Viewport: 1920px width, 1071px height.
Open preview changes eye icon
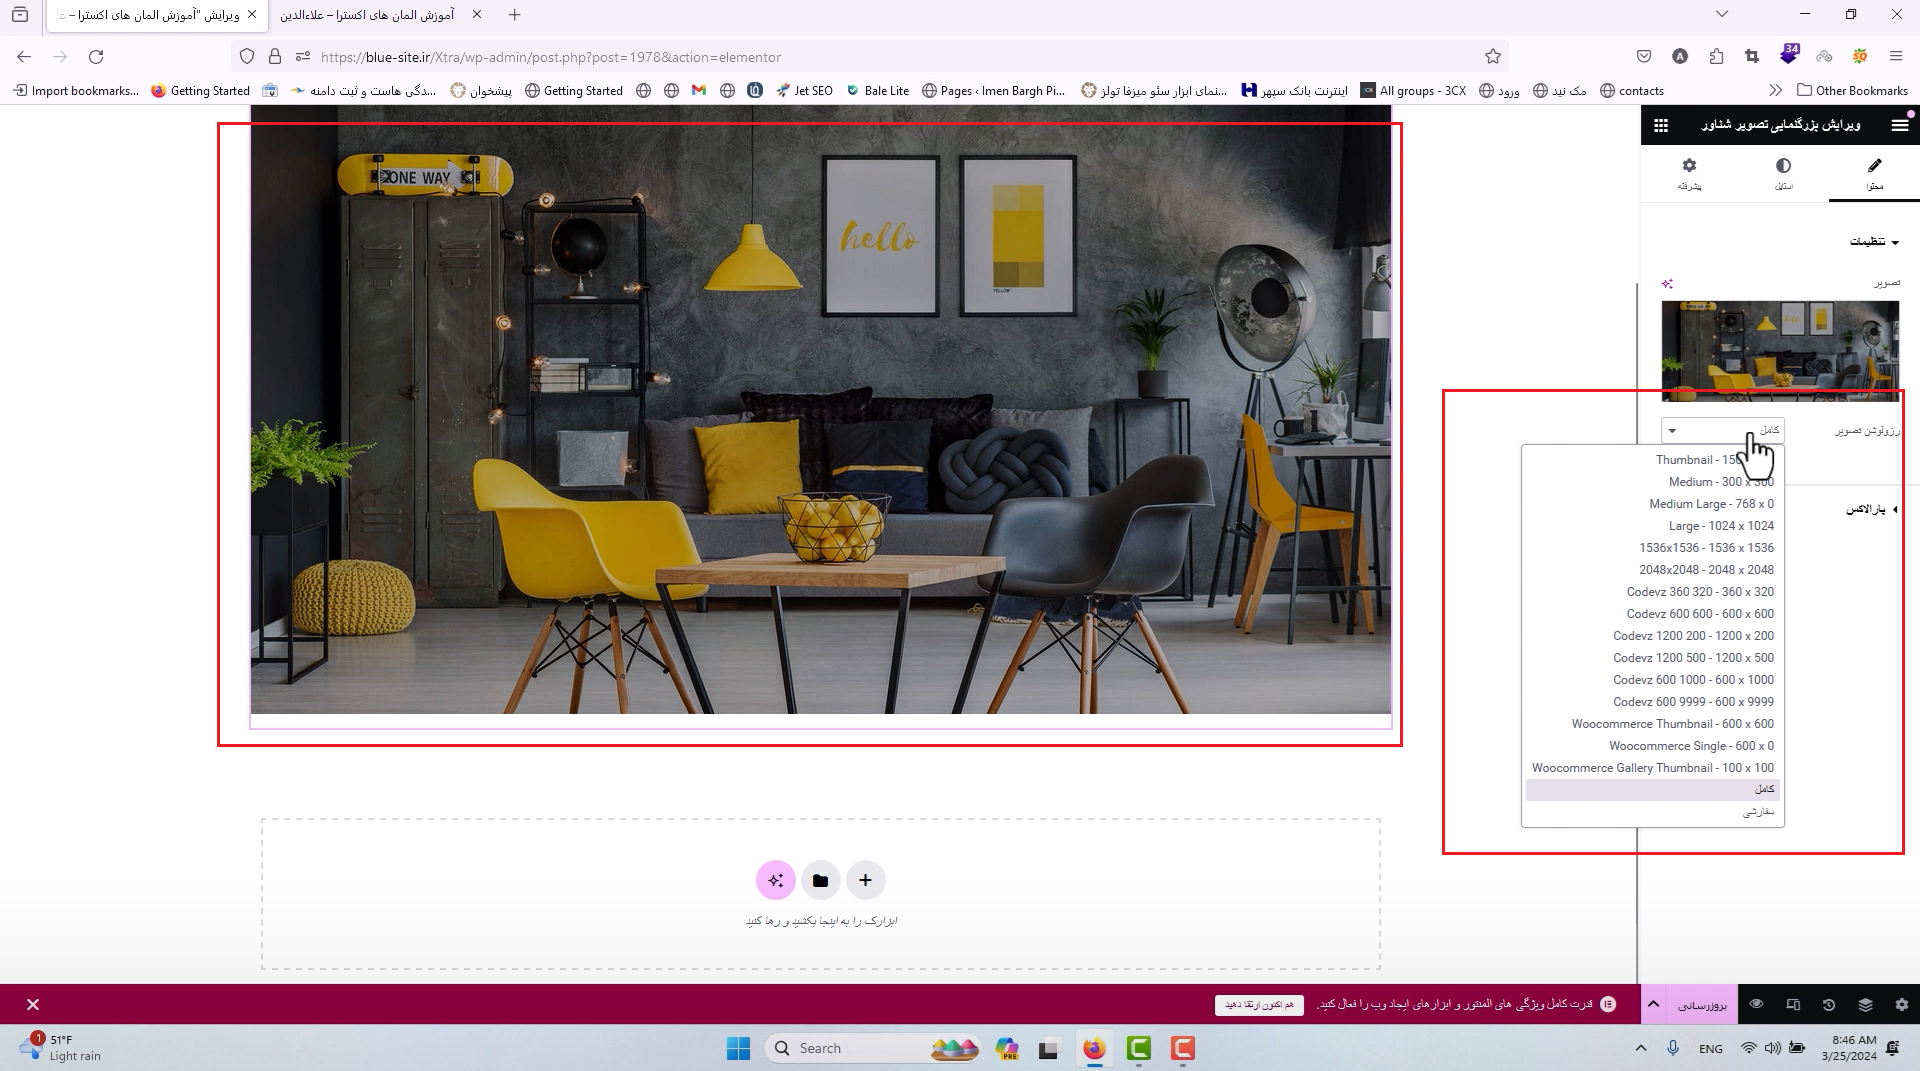tap(1756, 1004)
